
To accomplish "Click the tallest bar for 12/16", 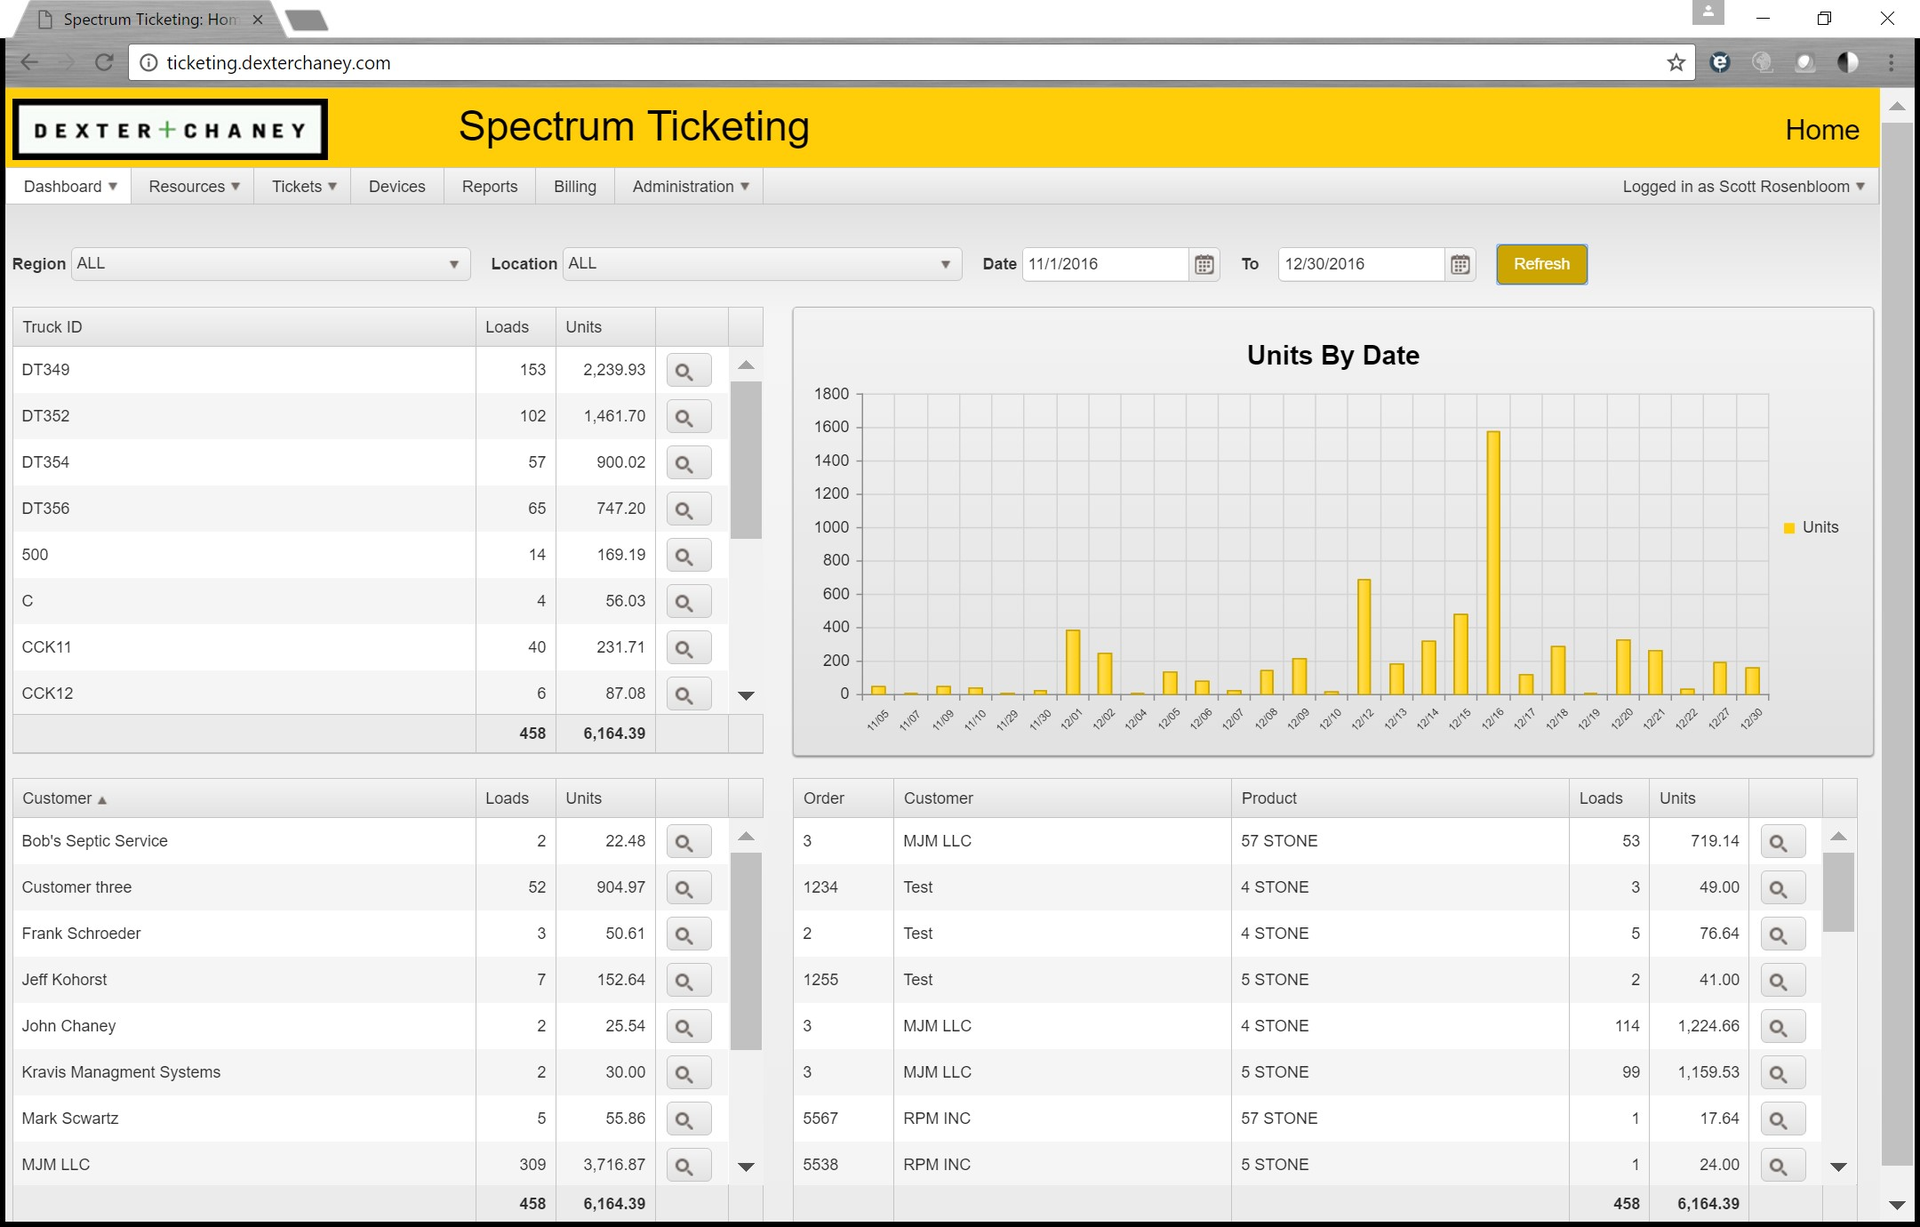I will (x=1493, y=563).
